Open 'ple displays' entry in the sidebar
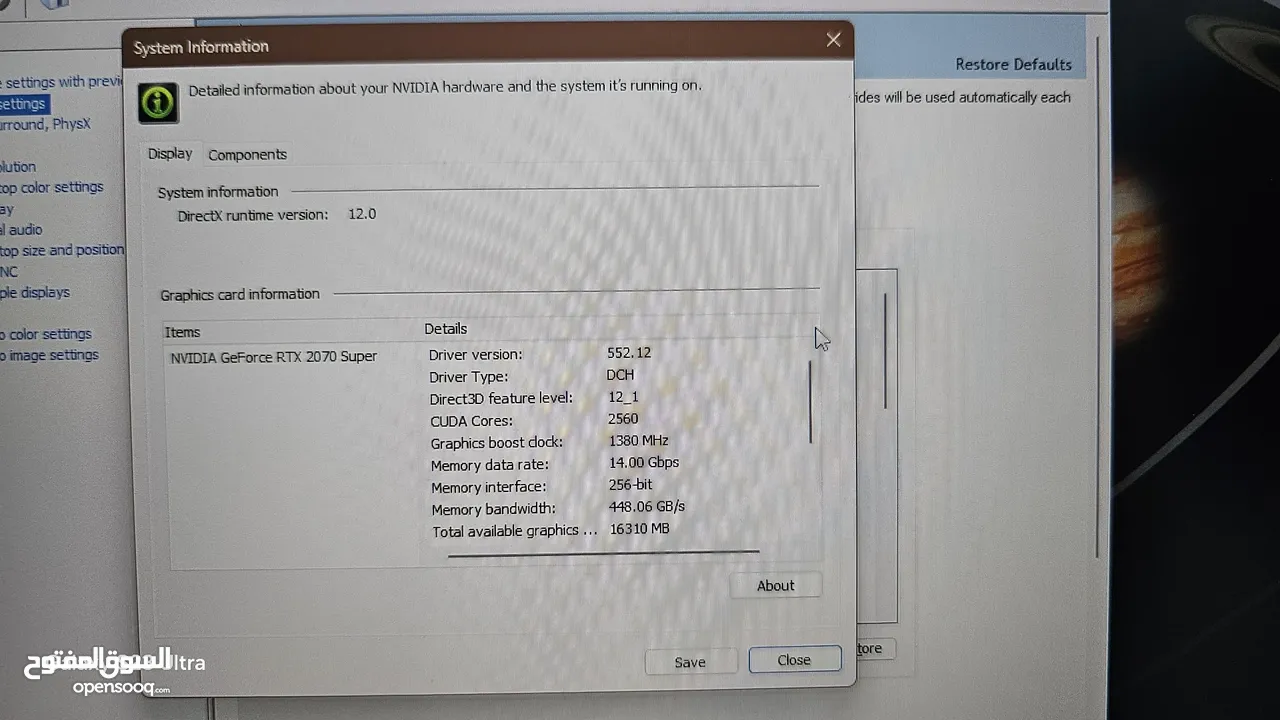 pos(35,293)
